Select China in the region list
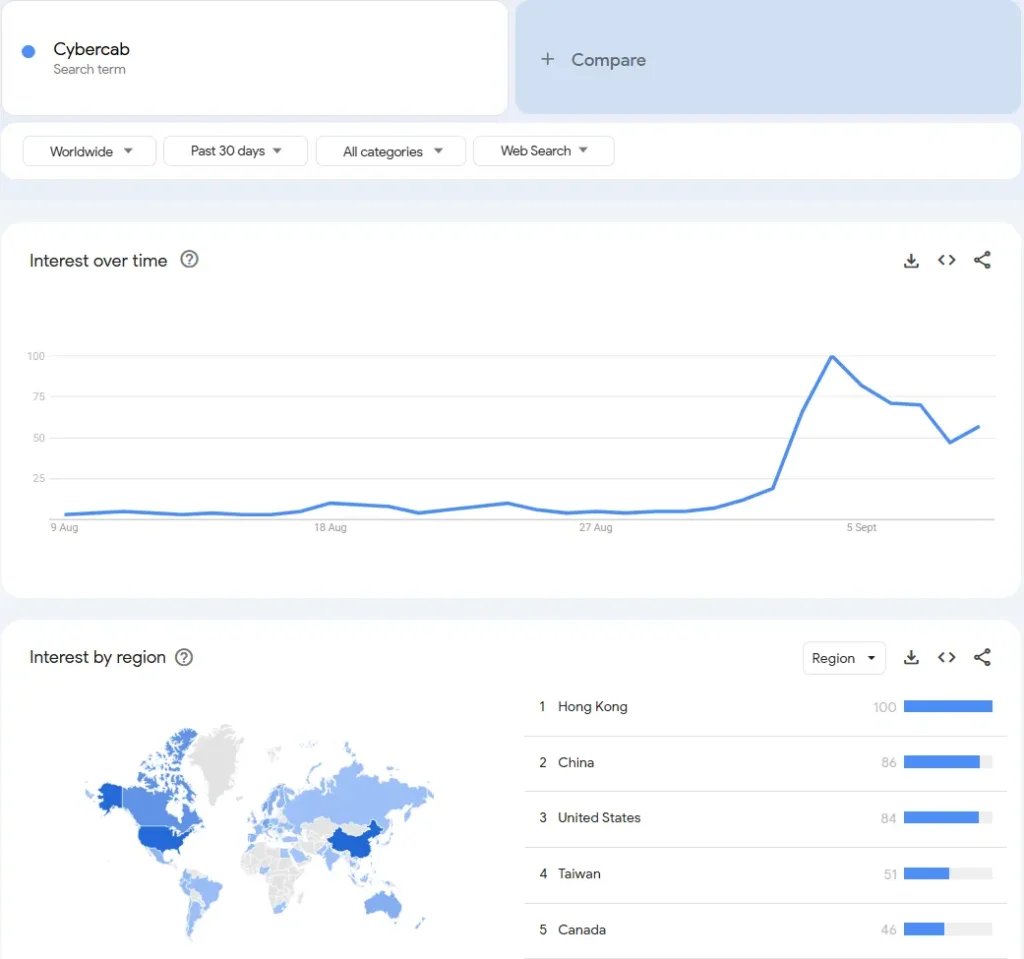1024x959 pixels. 765,762
